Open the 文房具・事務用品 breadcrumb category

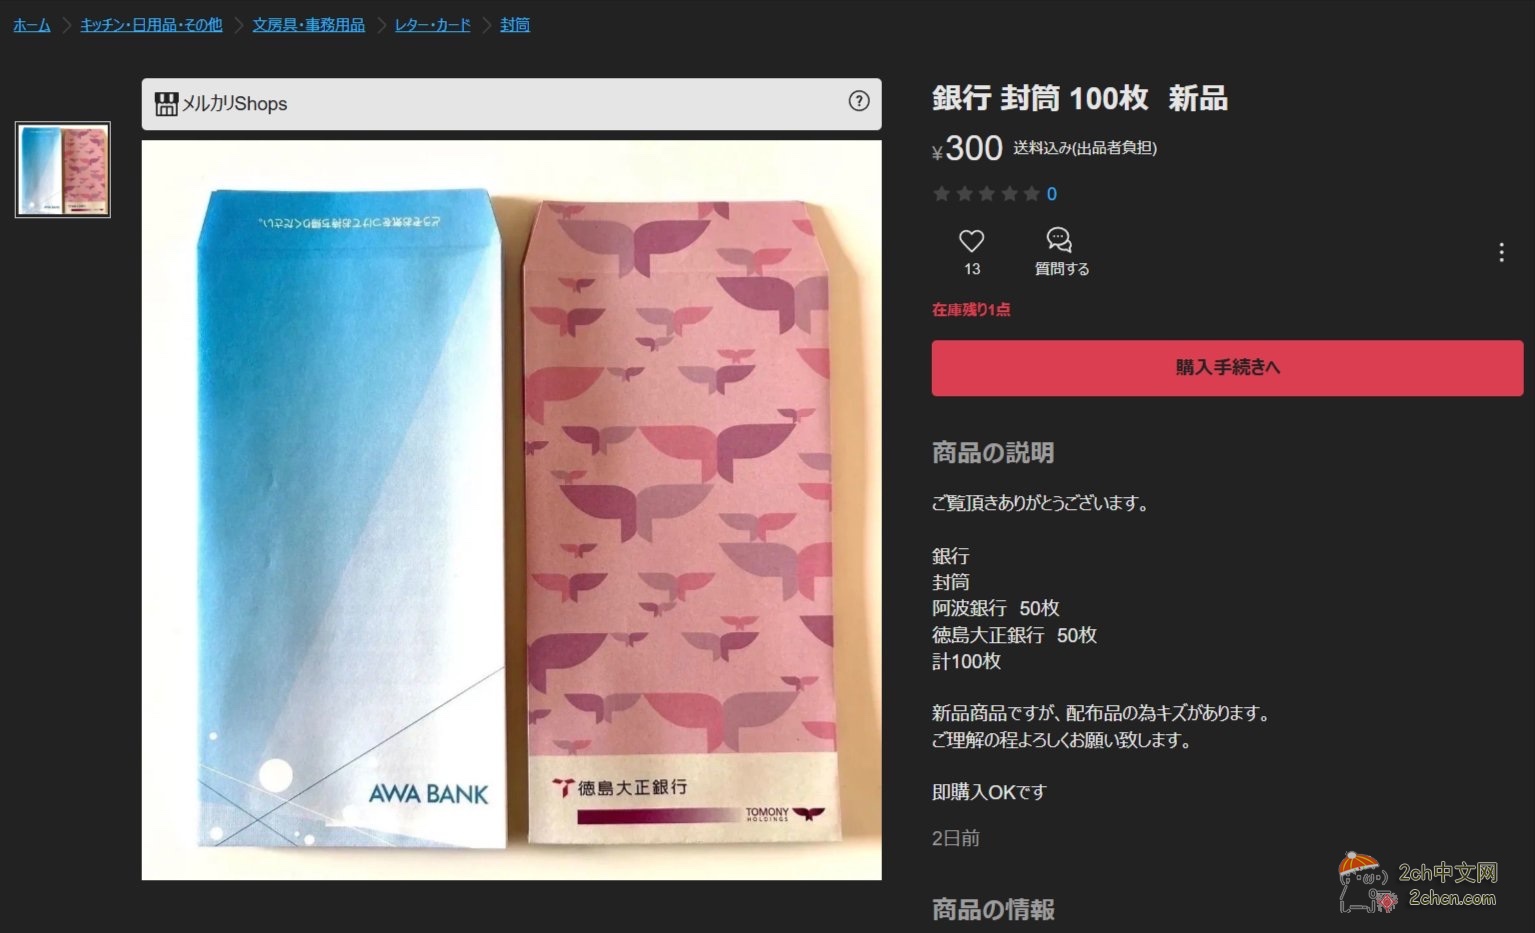pos(308,25)
